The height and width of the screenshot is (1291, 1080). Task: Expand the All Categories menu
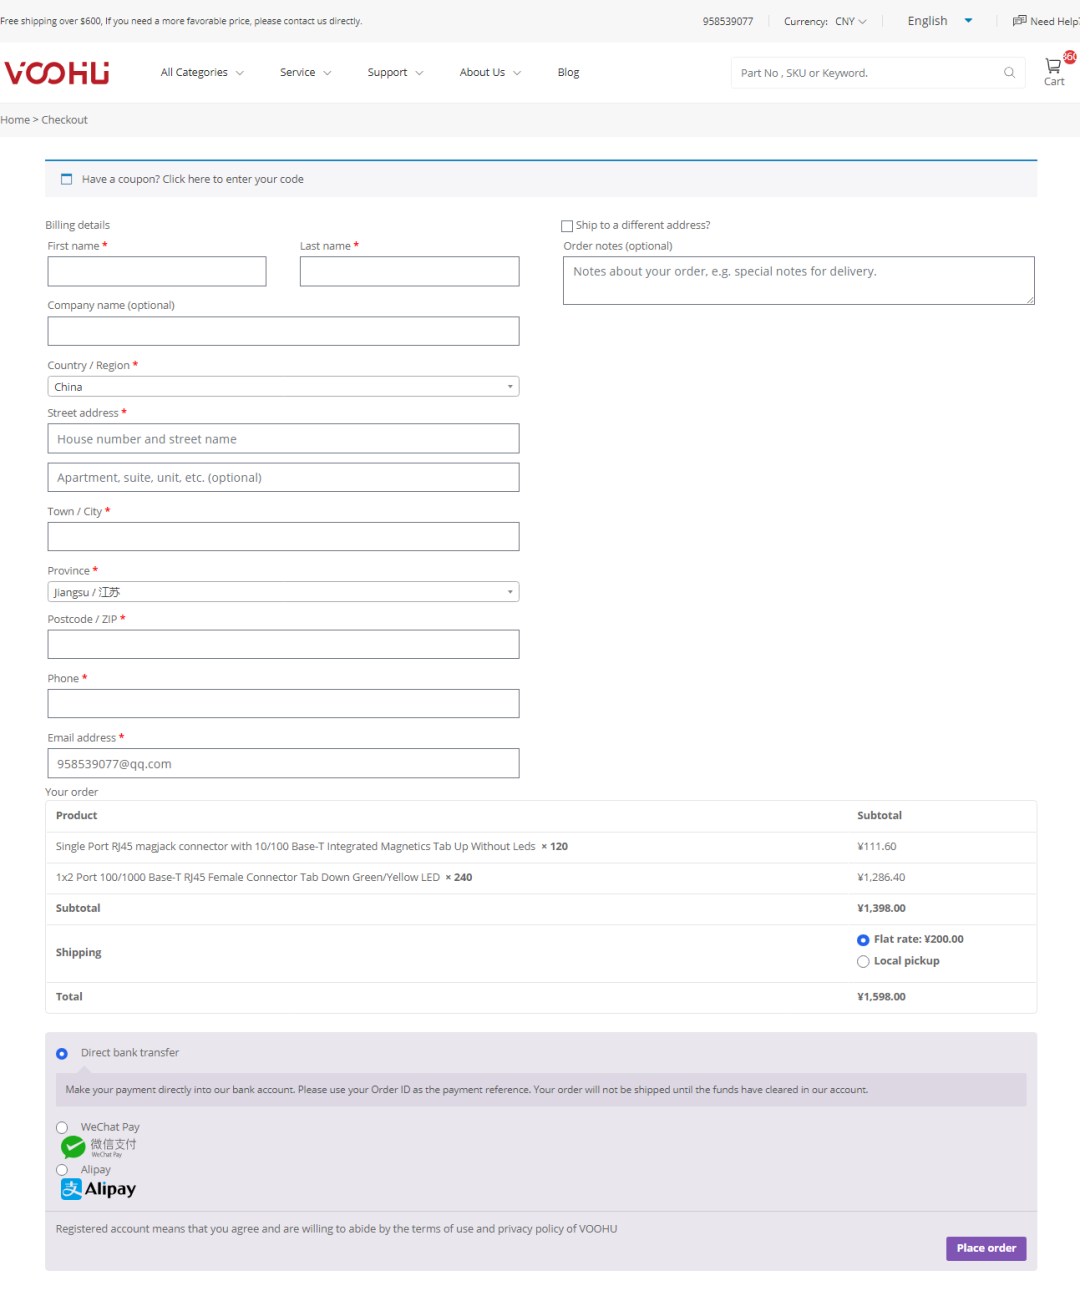click(202, 73)
